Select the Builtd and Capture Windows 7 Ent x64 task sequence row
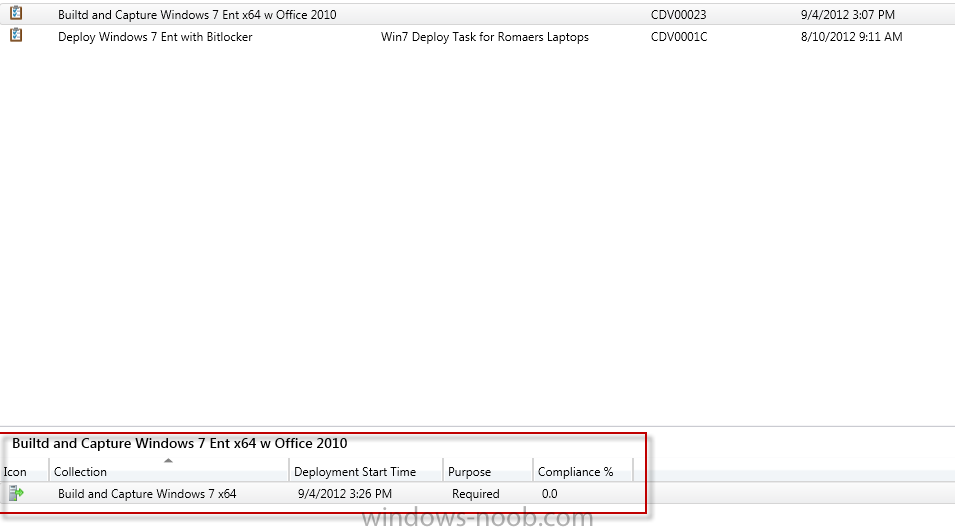 click(478, 14)
